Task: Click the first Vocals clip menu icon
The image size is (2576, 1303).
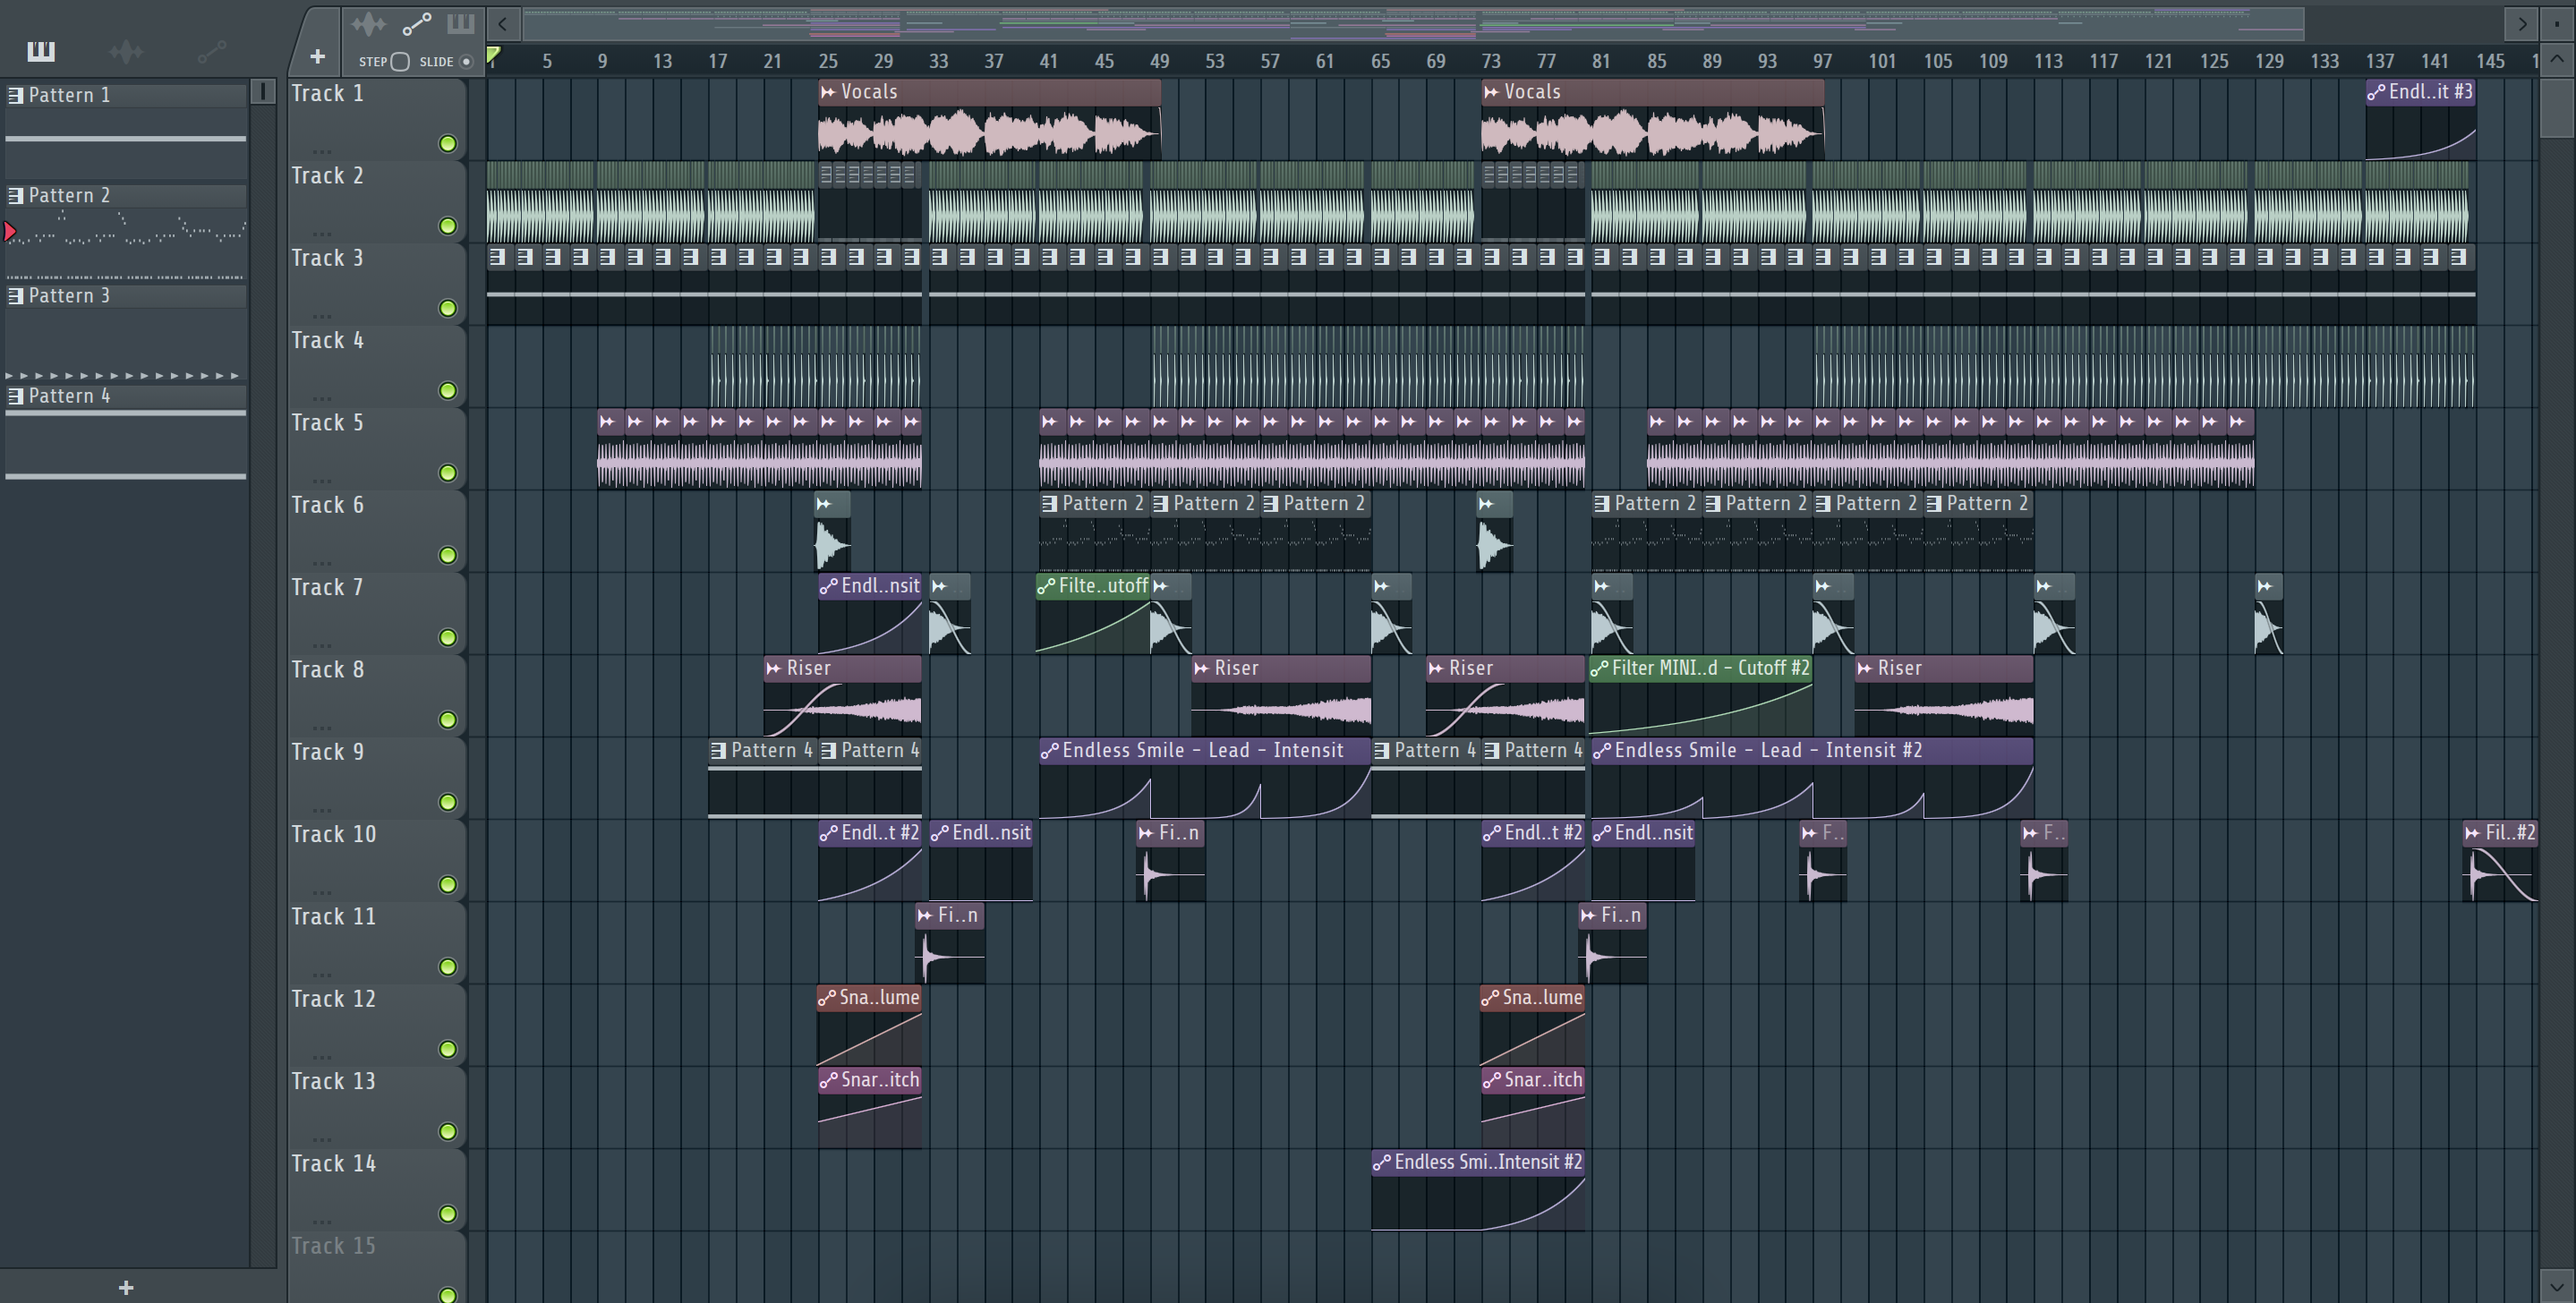Action: point(828,92)
